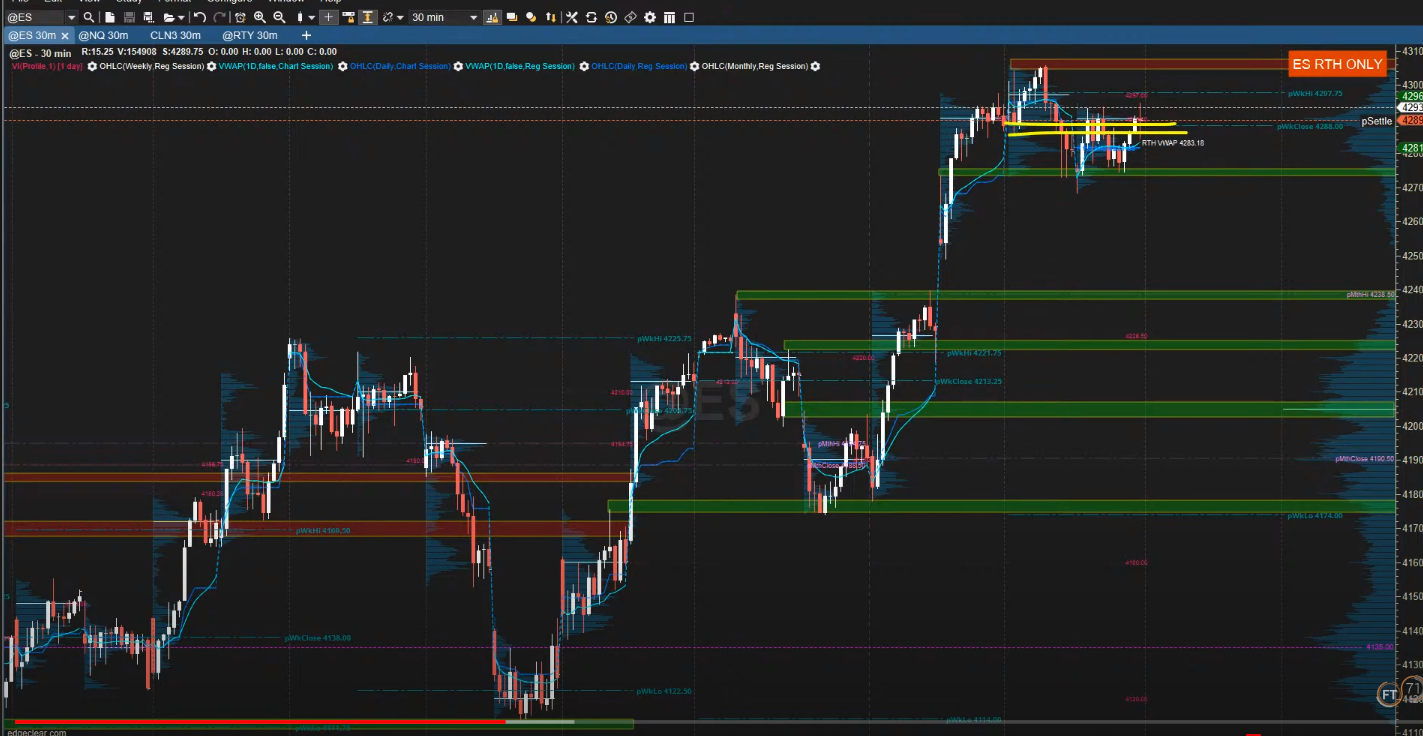1423x736 pixels.
Task: Close the @ES 30m tab
Action: pos(66,36)
